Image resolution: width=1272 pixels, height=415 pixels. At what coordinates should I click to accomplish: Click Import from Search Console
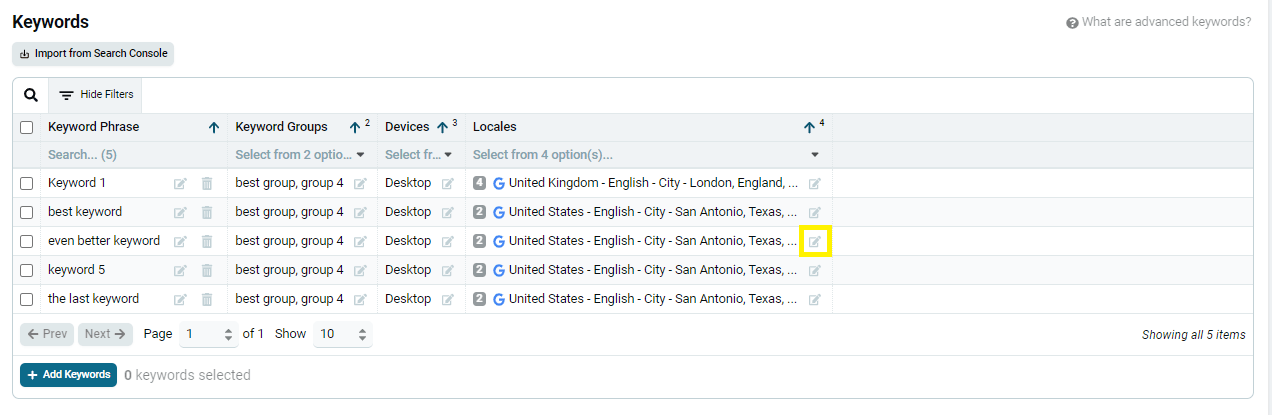pyautogui.click(x=93, y=54)
